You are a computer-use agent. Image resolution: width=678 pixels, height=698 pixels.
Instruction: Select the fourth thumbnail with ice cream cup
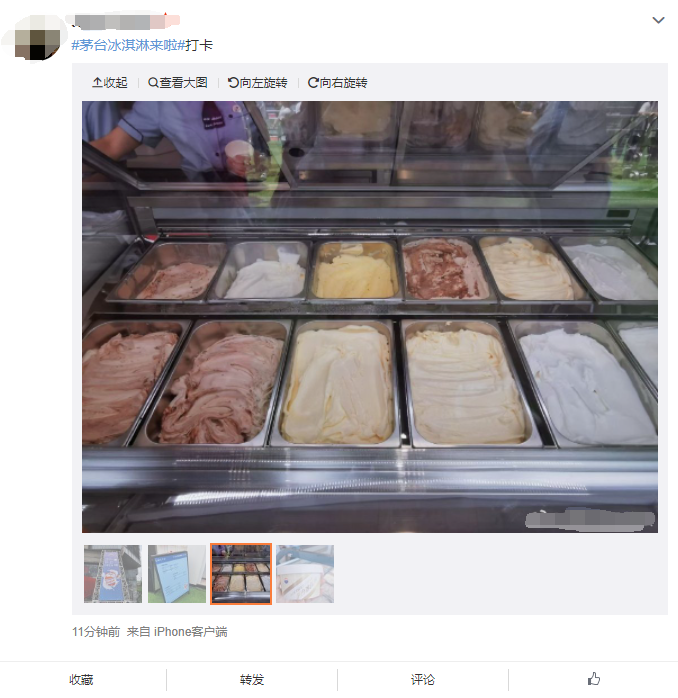click(305, 574)
